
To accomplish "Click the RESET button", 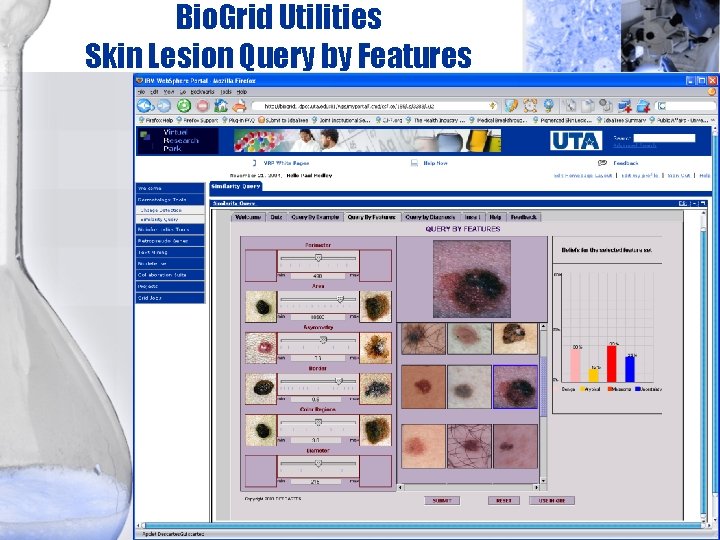I will tap(504, 501).
